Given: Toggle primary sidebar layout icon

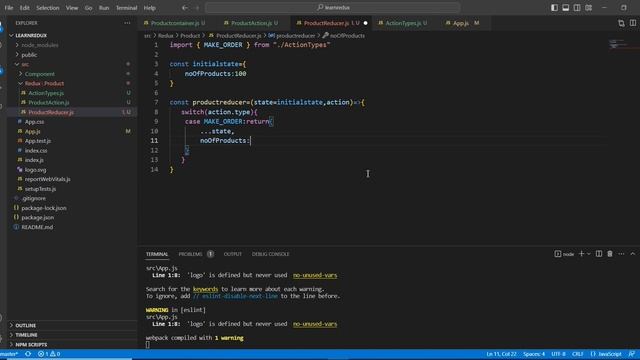Looking at the screenshot, I should tap(554, 7).
